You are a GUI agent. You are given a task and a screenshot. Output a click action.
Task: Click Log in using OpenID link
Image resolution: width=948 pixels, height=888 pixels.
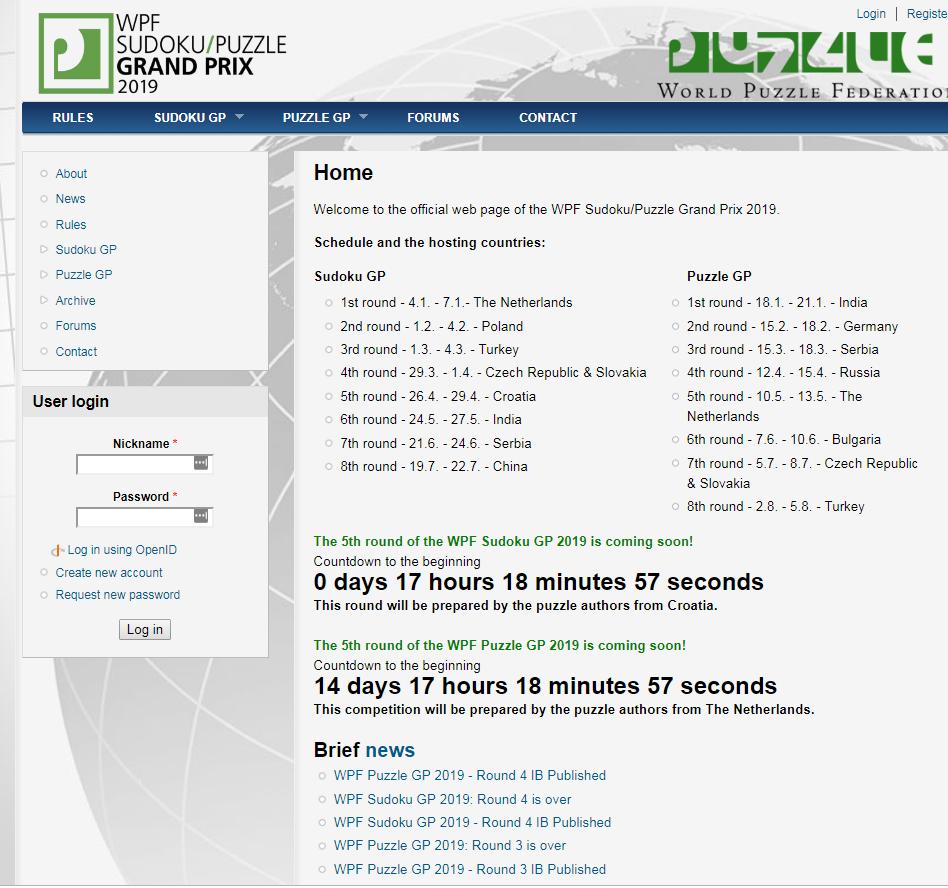tap(122, 549)
